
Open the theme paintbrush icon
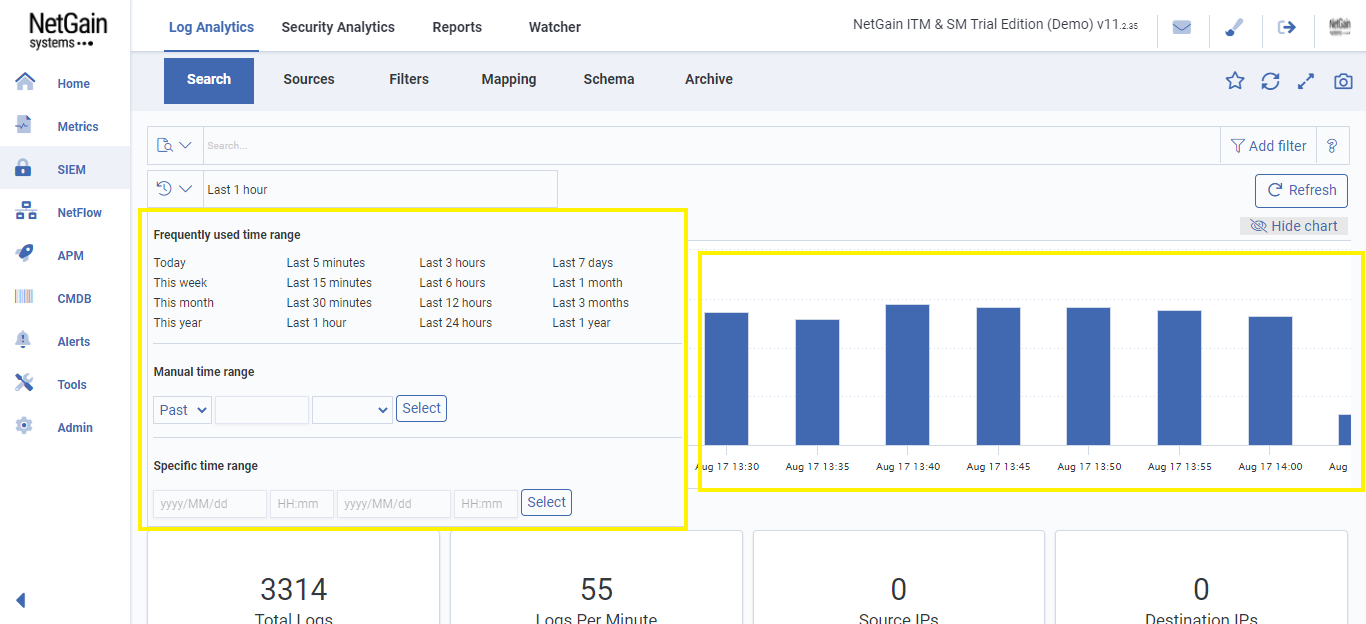coord(1234,27)
